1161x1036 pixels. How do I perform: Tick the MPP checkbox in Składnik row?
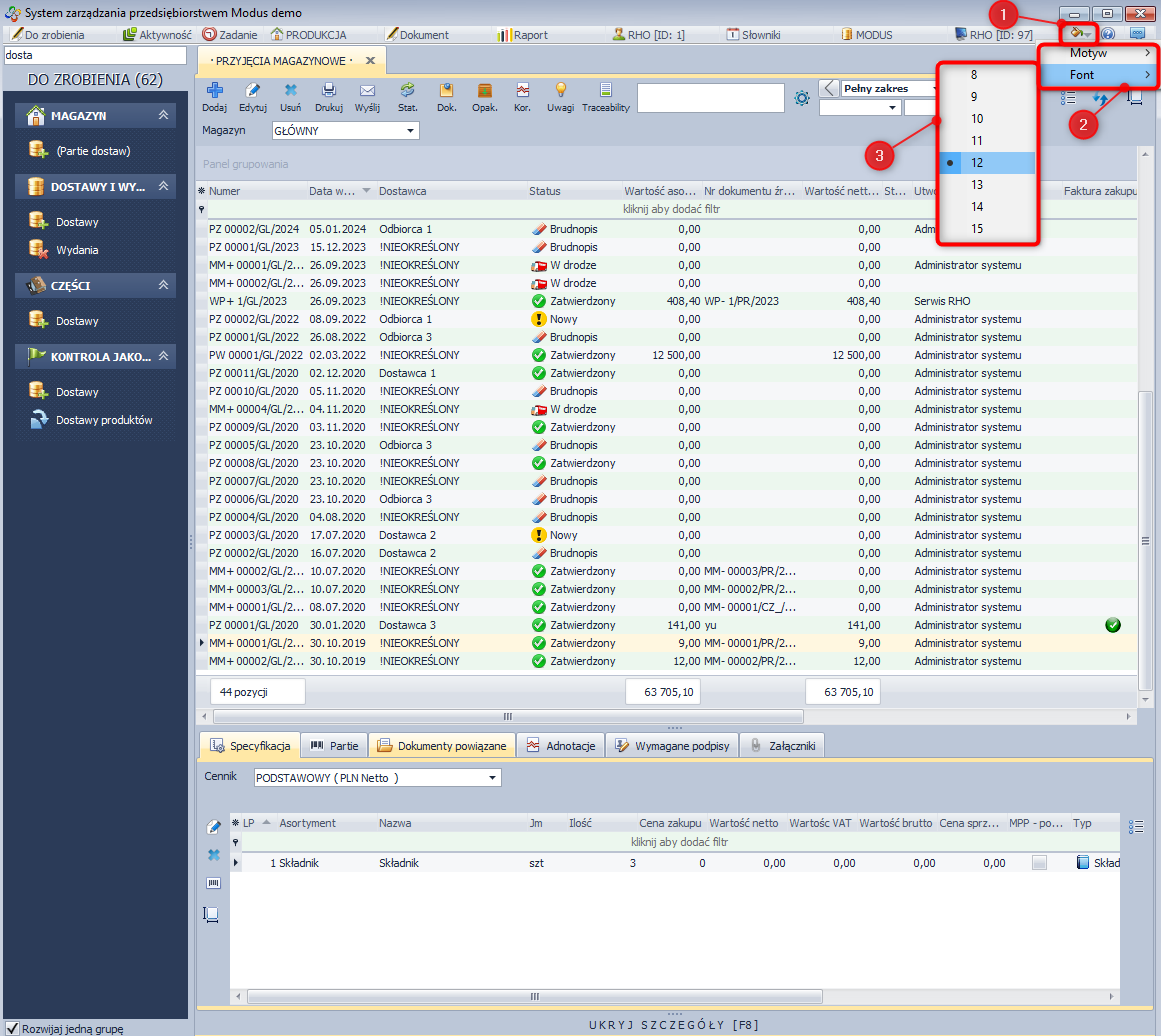(1039, 863)
